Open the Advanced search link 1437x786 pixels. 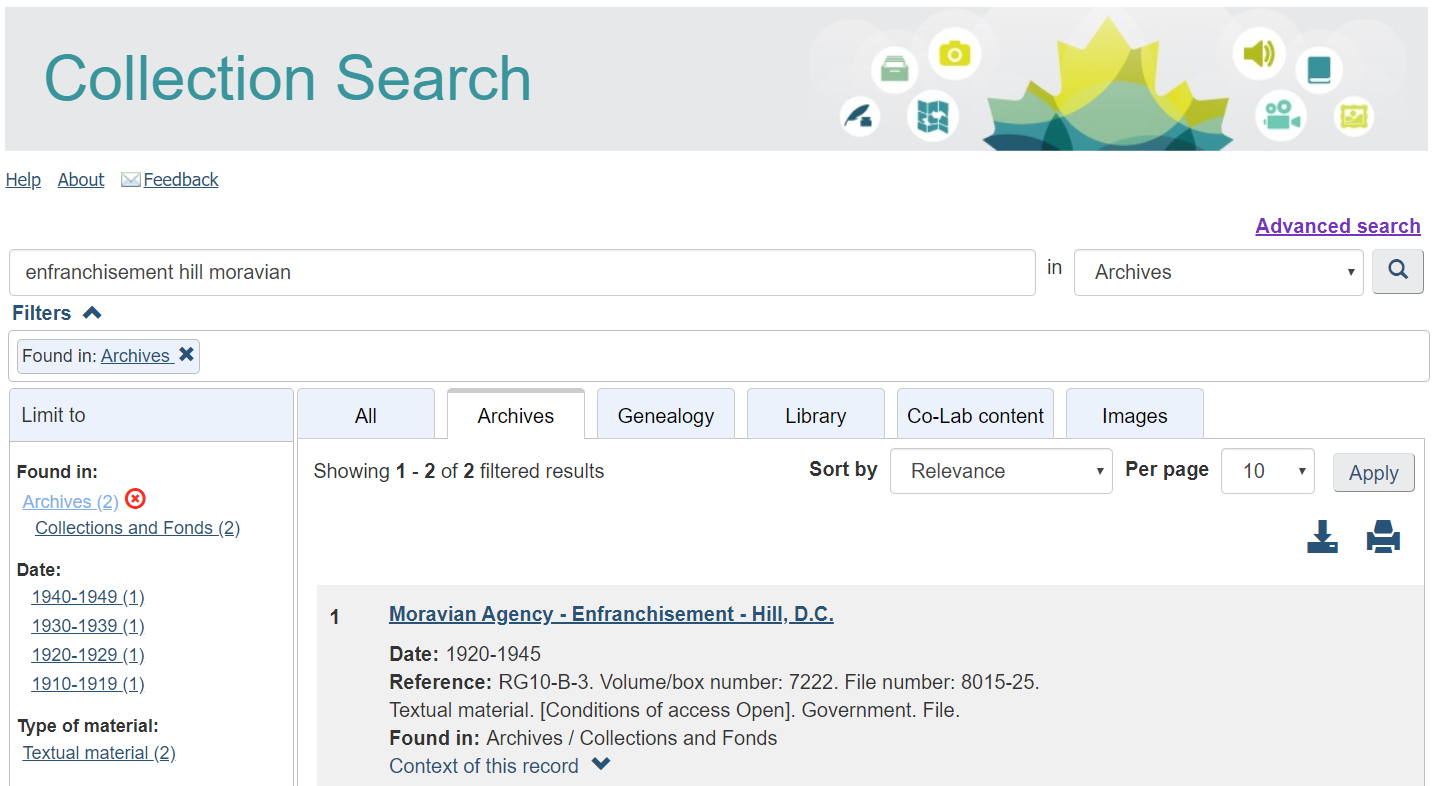pos(1337,226)
